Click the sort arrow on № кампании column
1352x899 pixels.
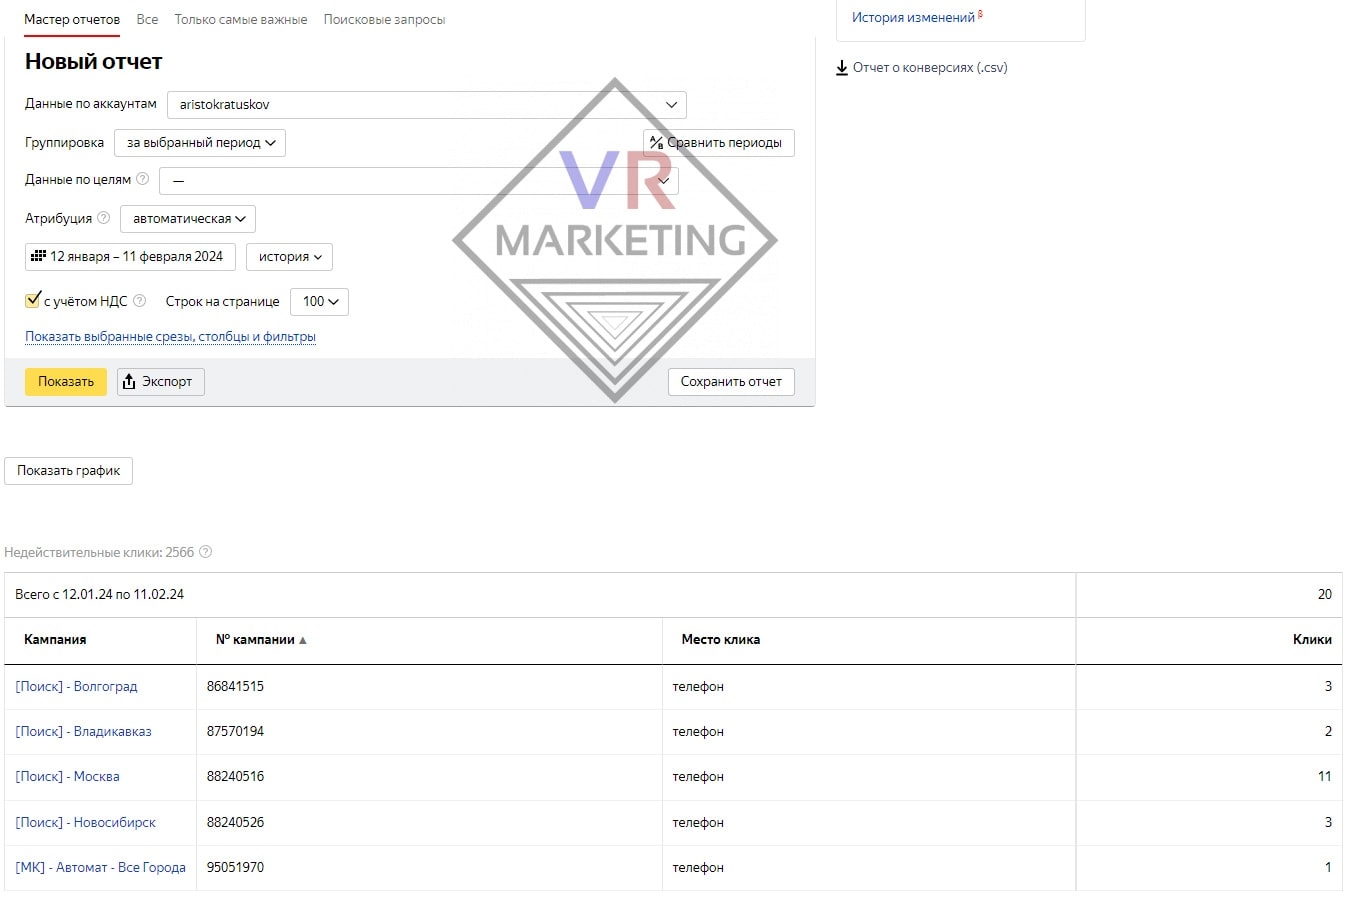(303, 640)
